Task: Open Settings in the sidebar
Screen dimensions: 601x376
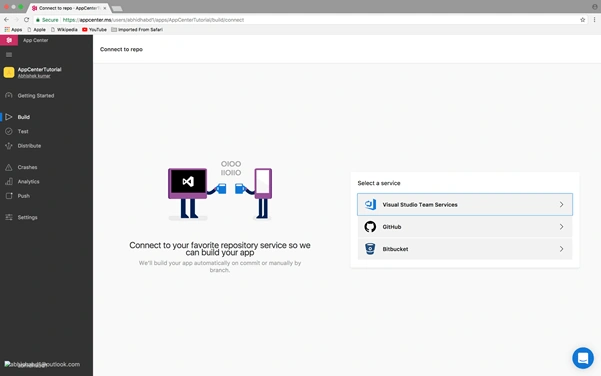Action: click(x=27, y=217)
